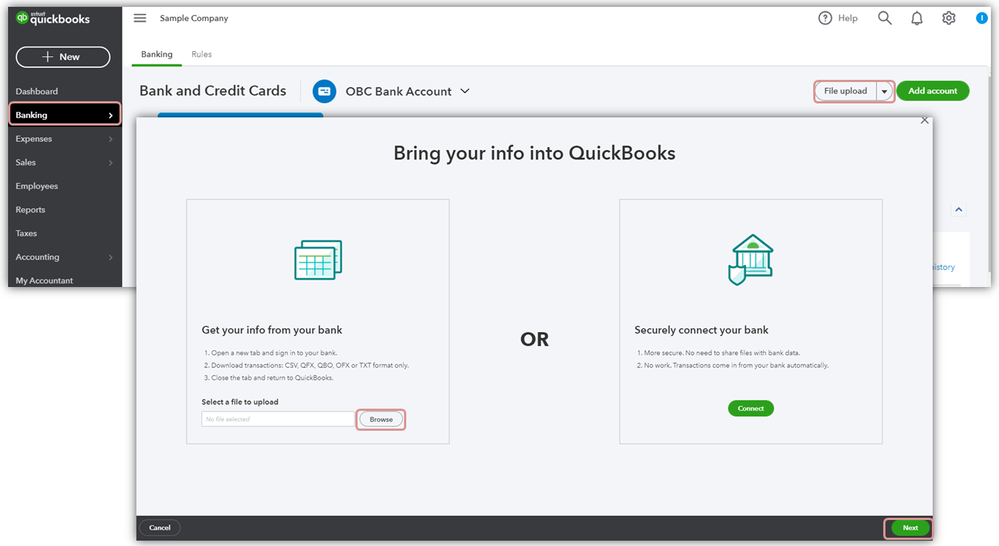
Task: Expand the OBC Bank Account chevron
Action: [x=465, y=91]
